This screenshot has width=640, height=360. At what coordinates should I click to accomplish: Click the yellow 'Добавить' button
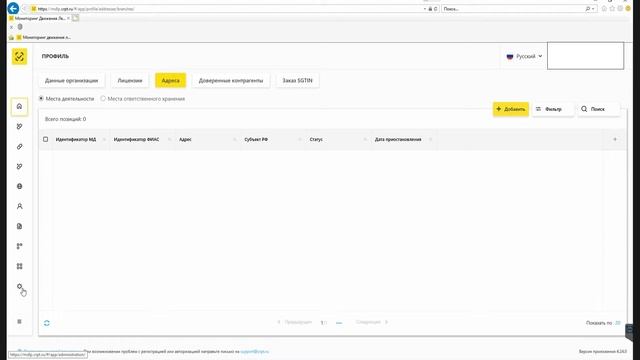click(x=511, y=109)
